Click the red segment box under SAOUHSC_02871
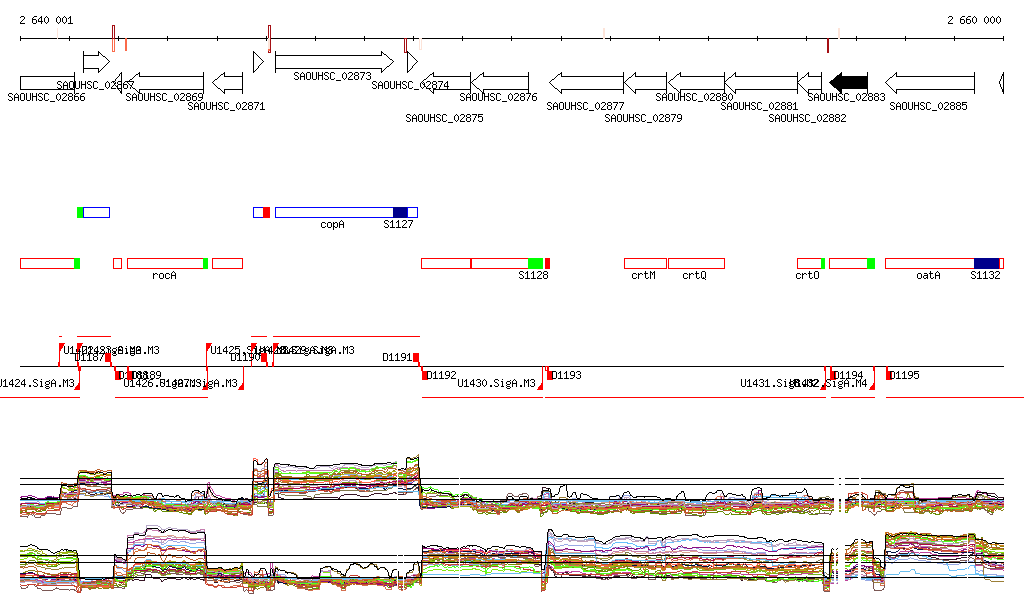The image size is (1024, 611). 228,264
